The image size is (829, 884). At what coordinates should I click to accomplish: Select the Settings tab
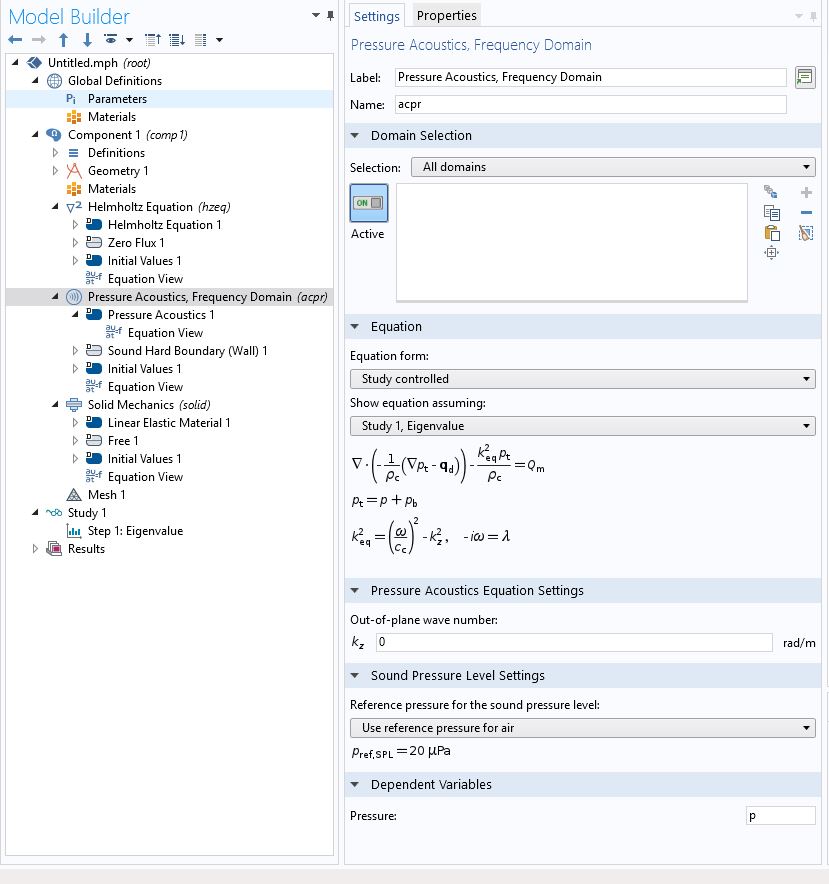click(377, 16)
